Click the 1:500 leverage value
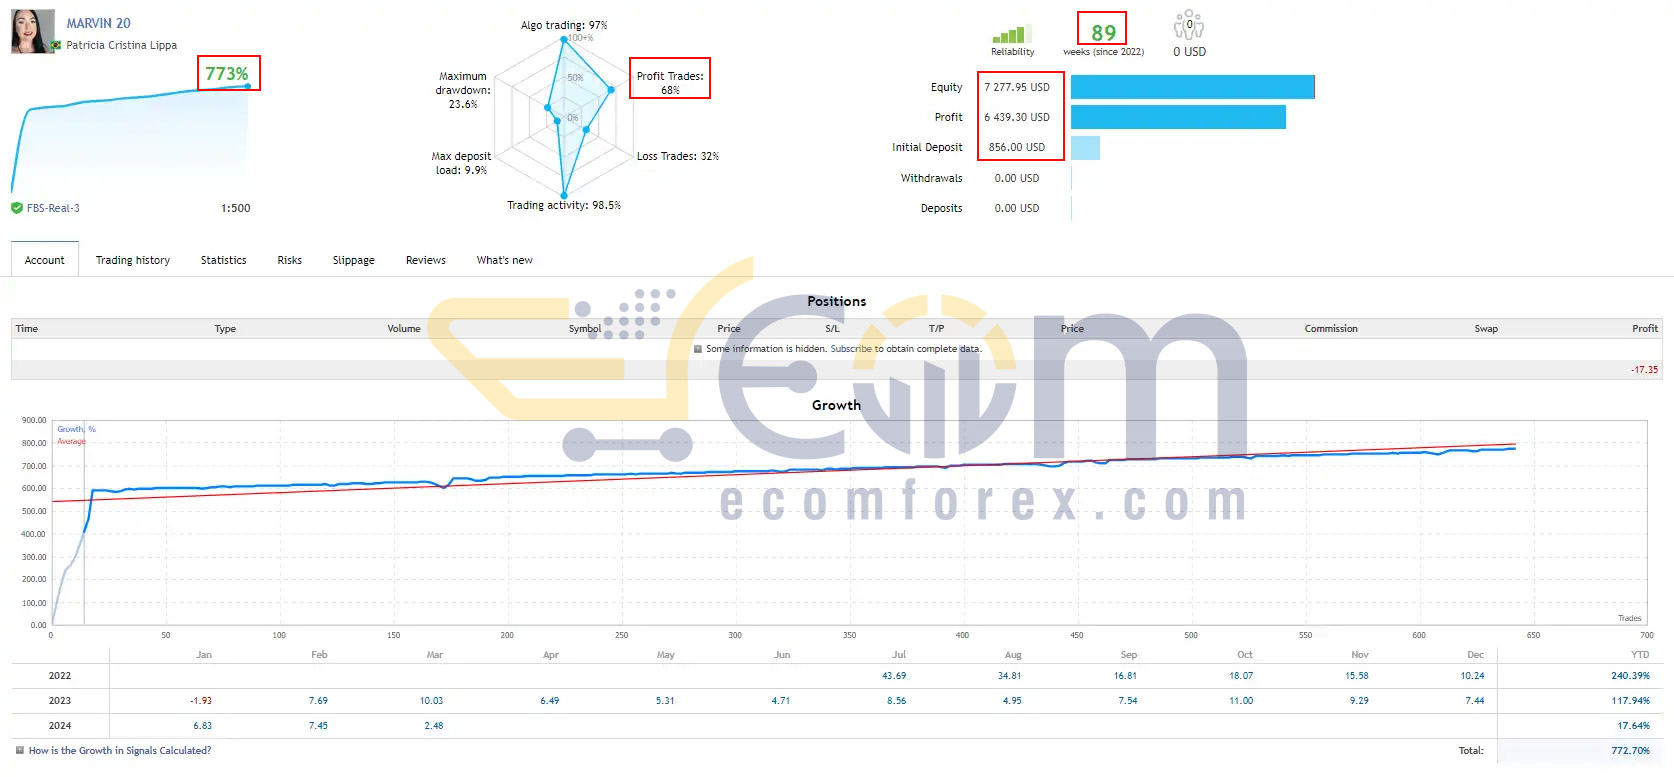The height and width of the screenshot is (777, 1674). 236,208
